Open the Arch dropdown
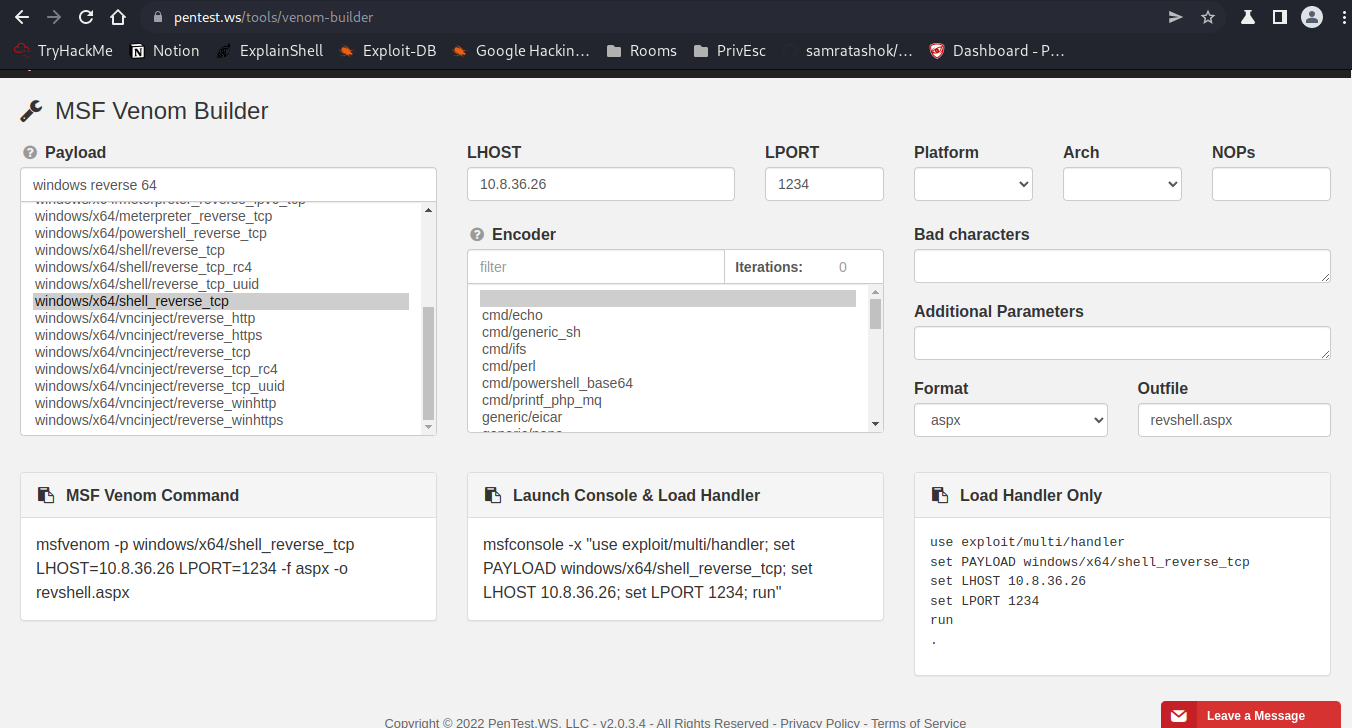The height and width of the screenshot is (728, 1352). pos(1122,184)
